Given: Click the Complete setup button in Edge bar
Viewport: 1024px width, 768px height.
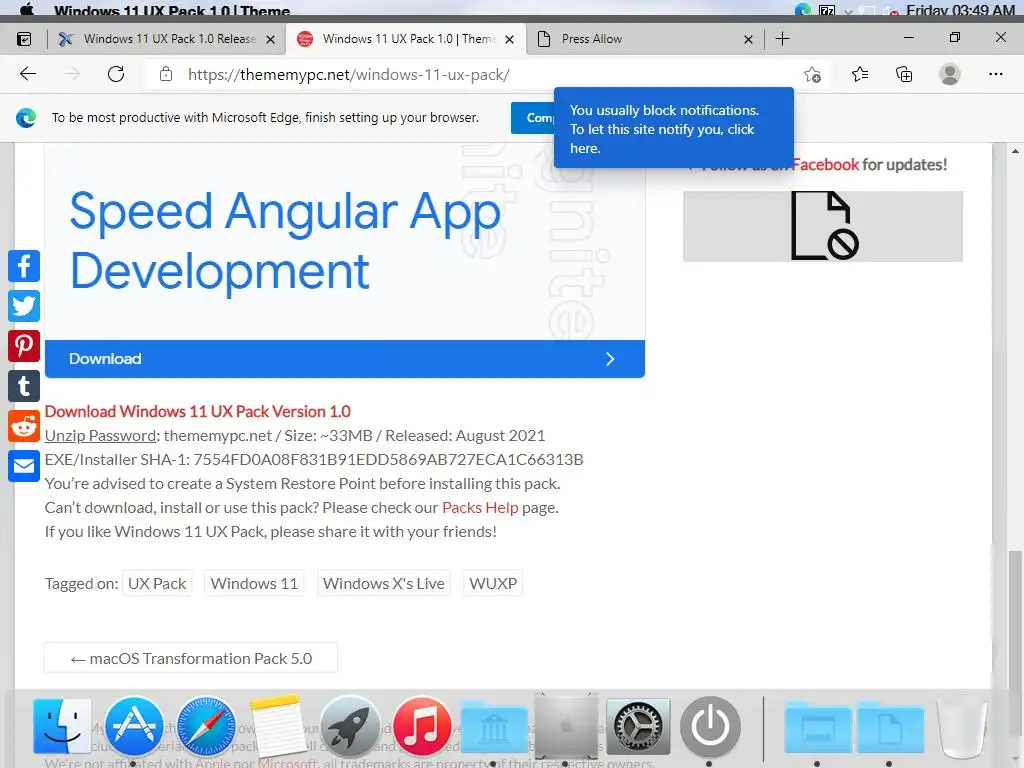Looking at the screenshot, I should click(x=533, y=118).
